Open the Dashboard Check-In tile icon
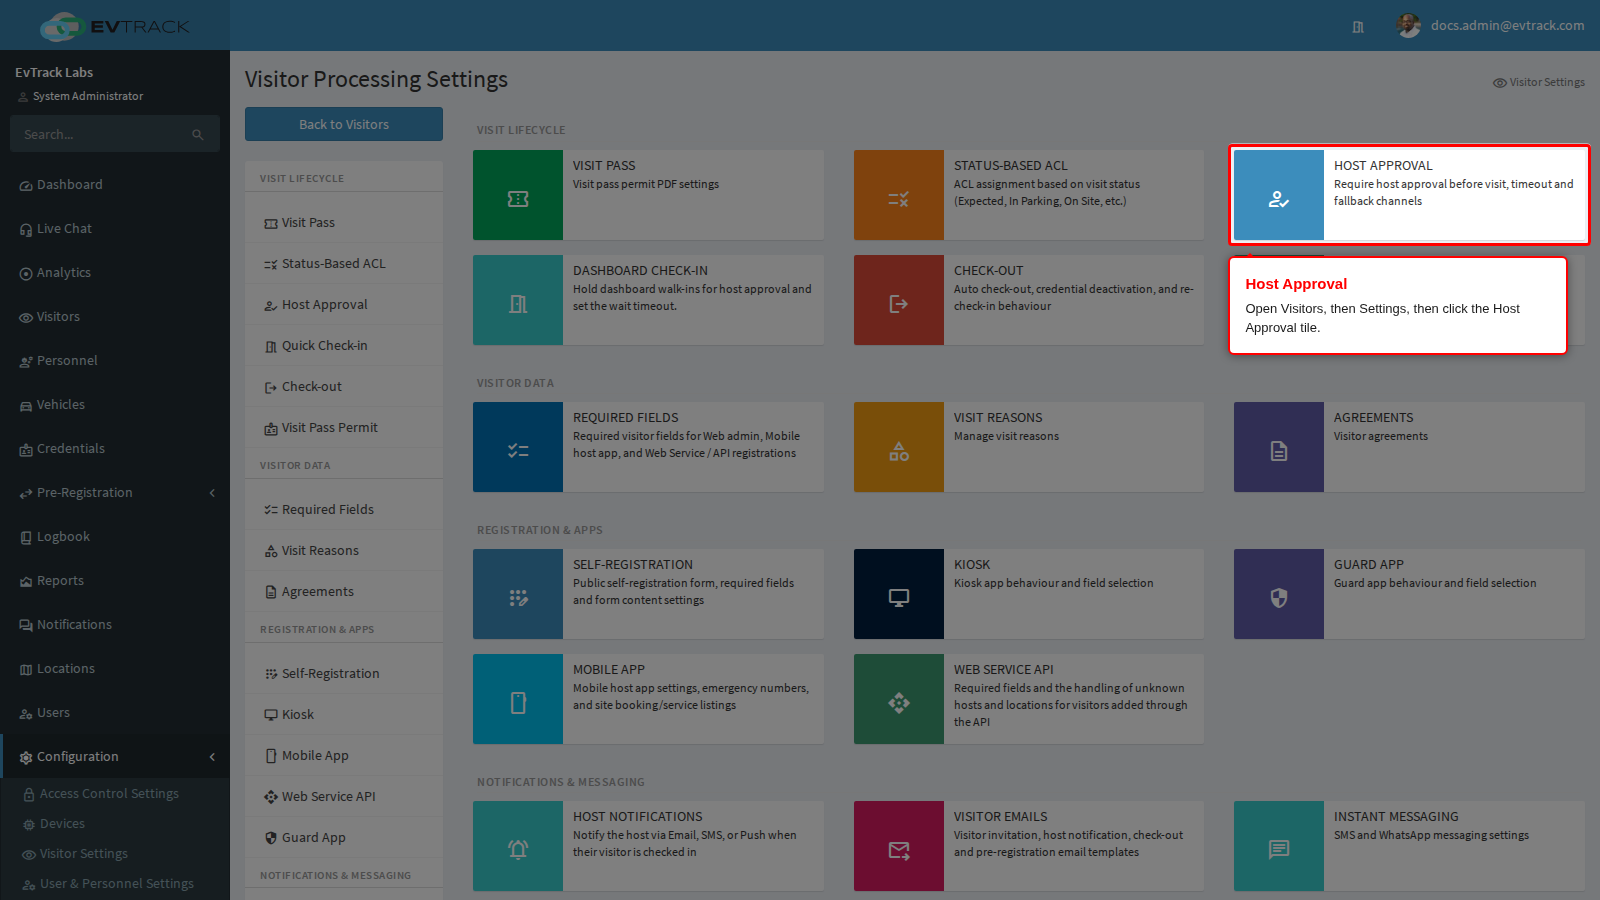 click(x=518, y=300)
